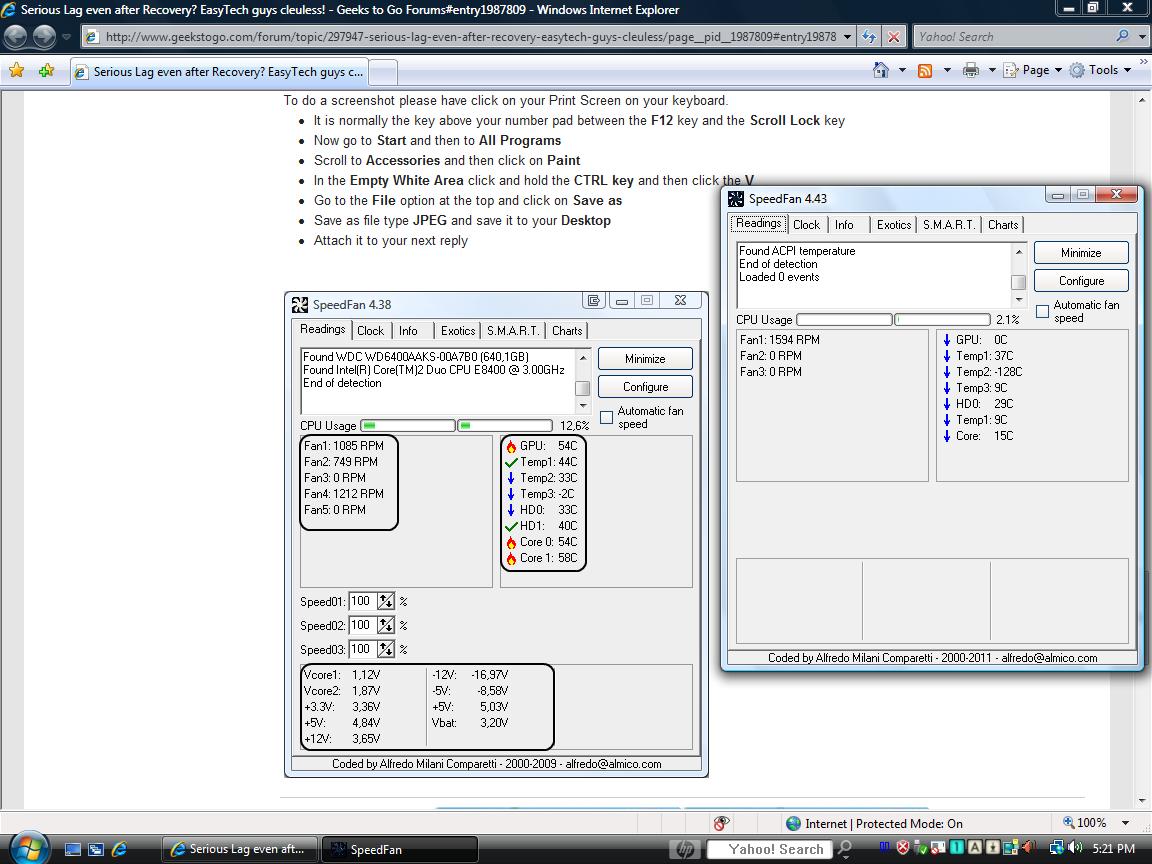Click the fan icon in SpeedFan 4.43's title bar

[735, 198]
